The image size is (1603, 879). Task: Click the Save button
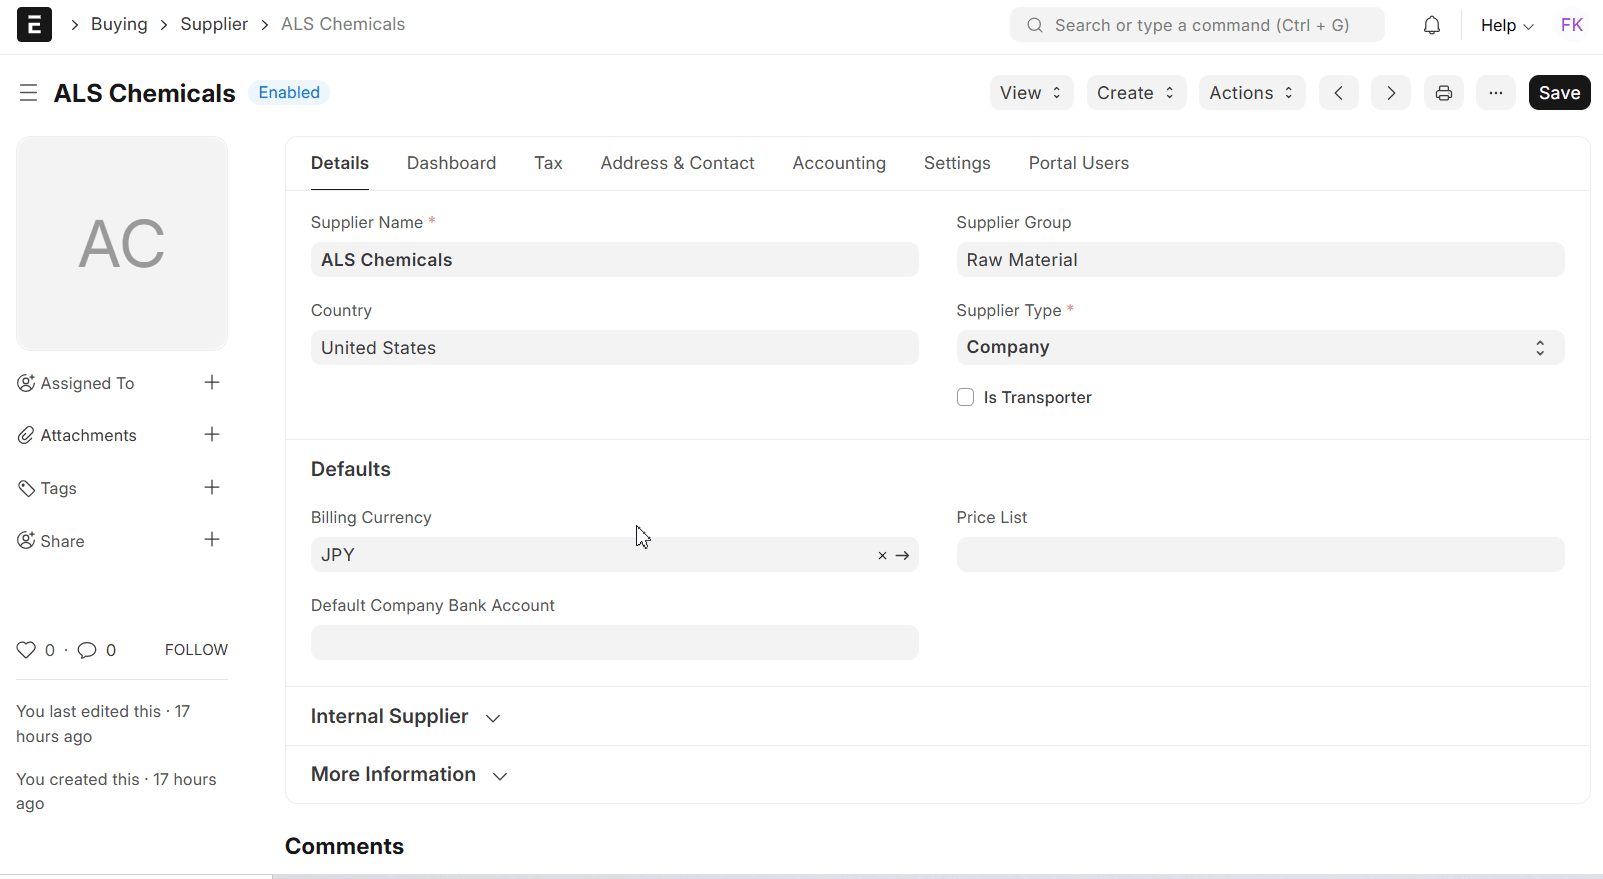tap(1558, 93)
